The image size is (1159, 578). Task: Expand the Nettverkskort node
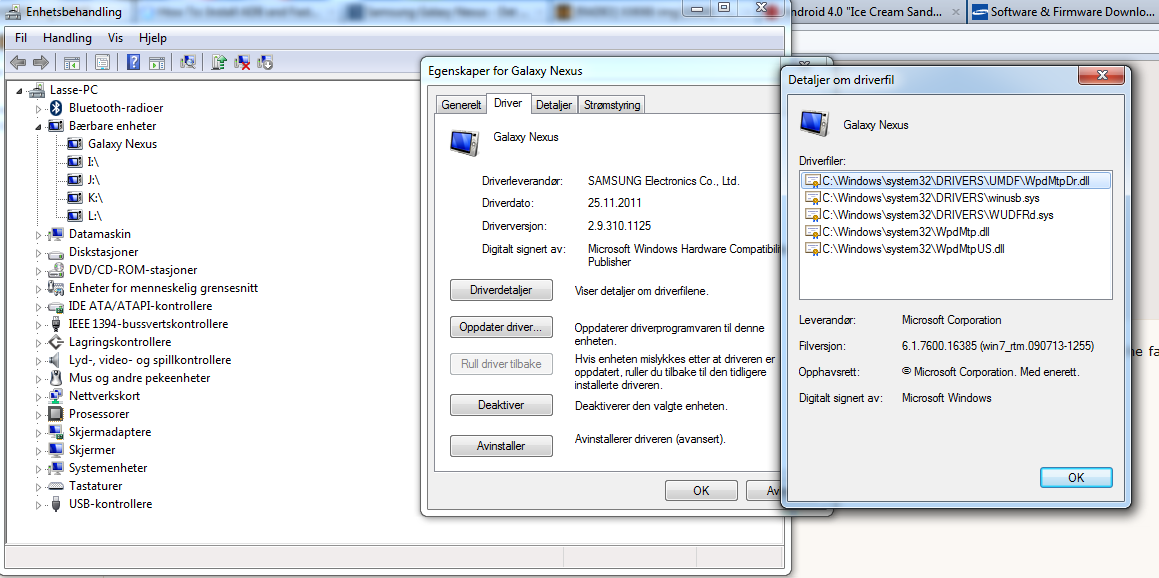click(38, 396)
